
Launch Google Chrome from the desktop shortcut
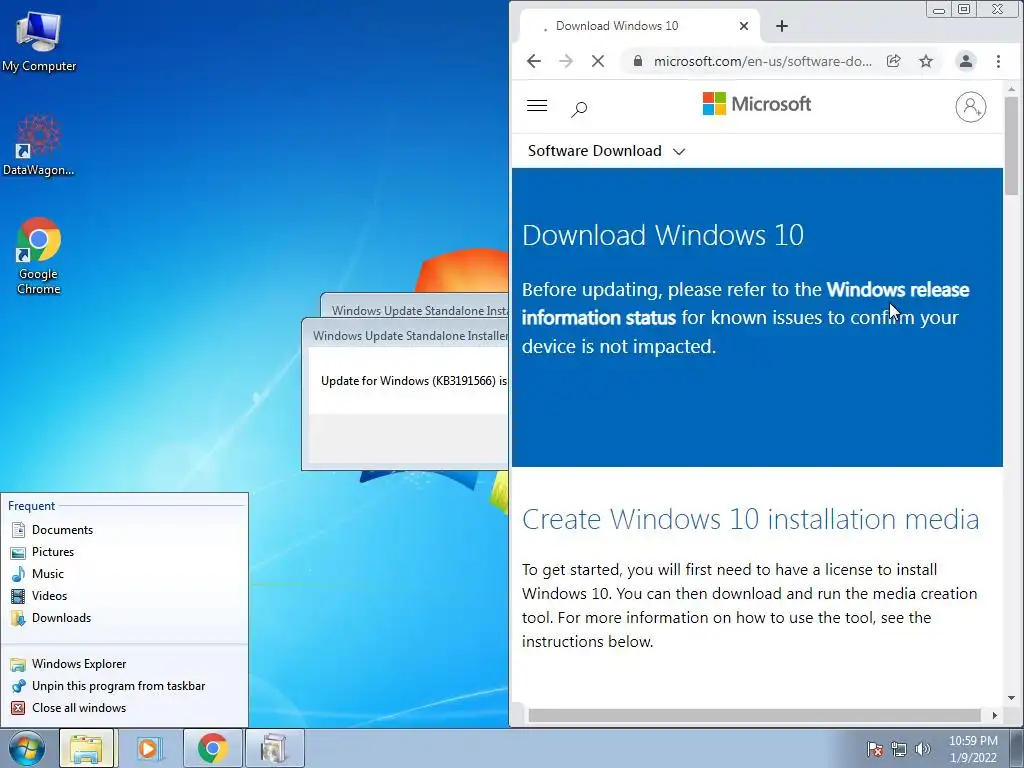coord(39,256)
